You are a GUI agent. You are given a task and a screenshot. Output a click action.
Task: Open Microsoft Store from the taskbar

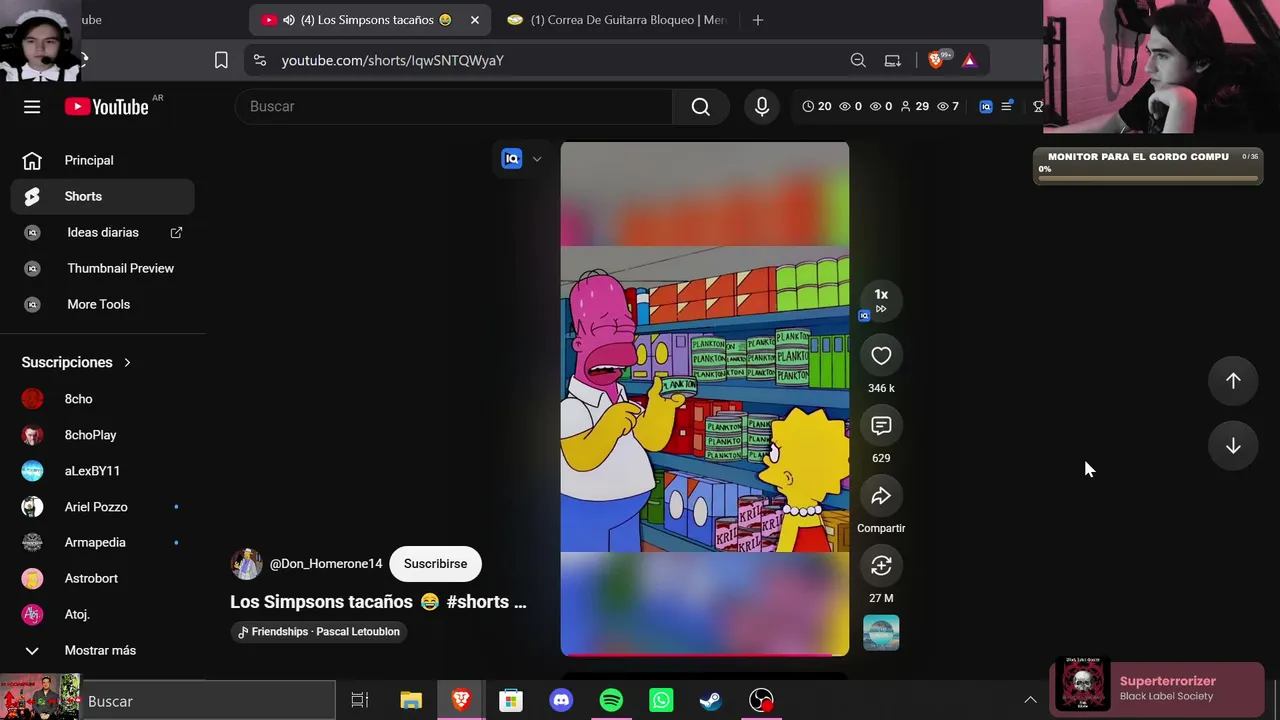[511, 701]
